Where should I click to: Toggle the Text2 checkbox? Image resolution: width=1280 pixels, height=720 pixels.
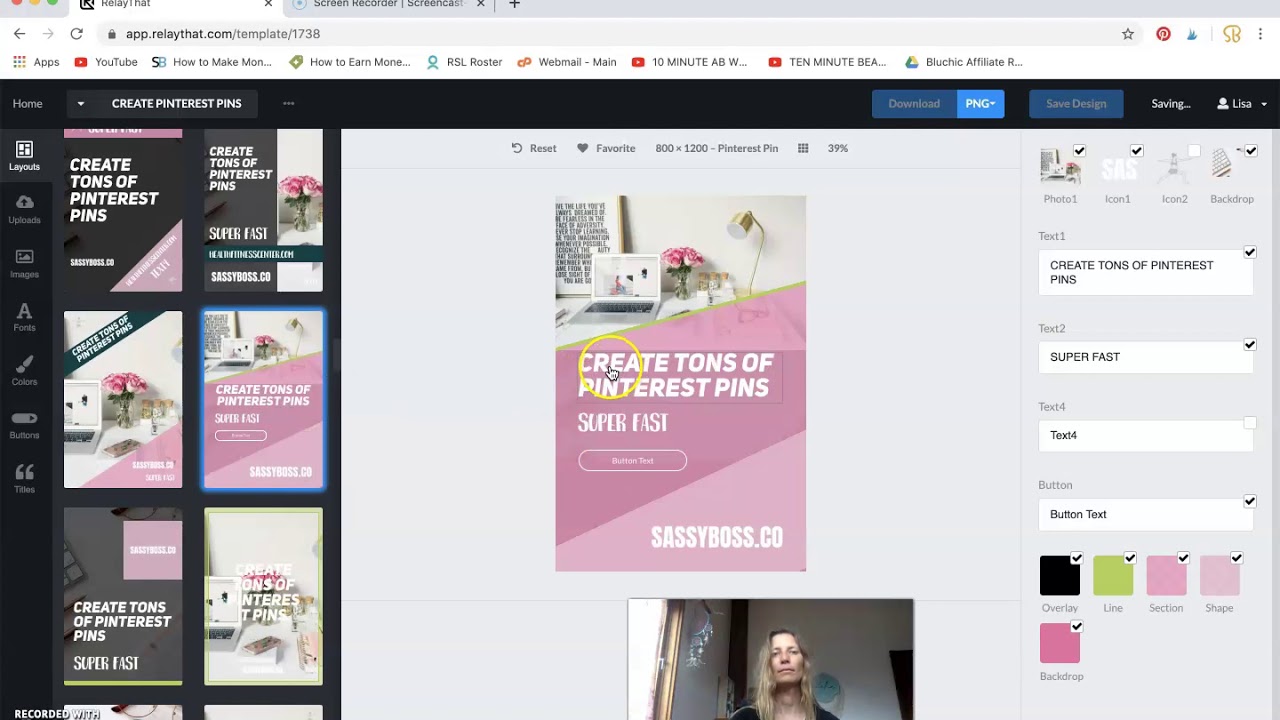pyautogui.click(x=1250, y=345)
